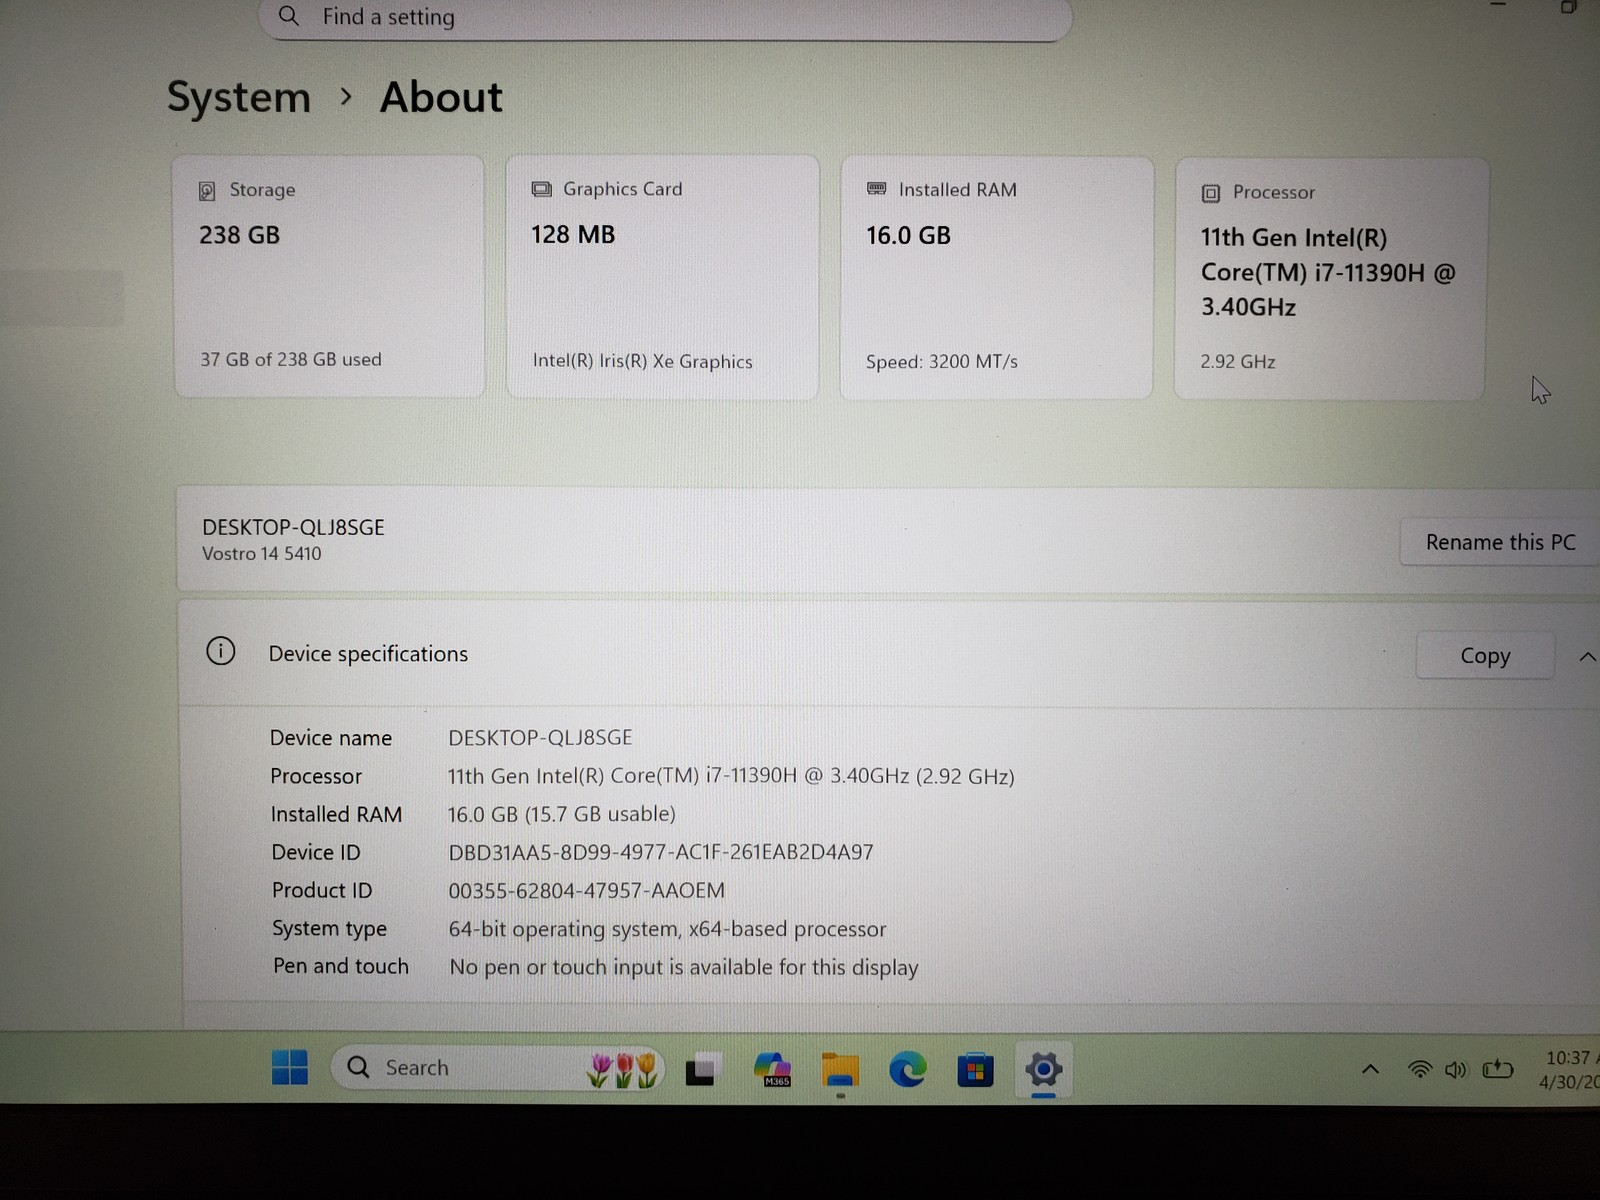
Task: Click 'Intel(R) Iris(R) Xe Graphics' text
Action: [642, 361]
